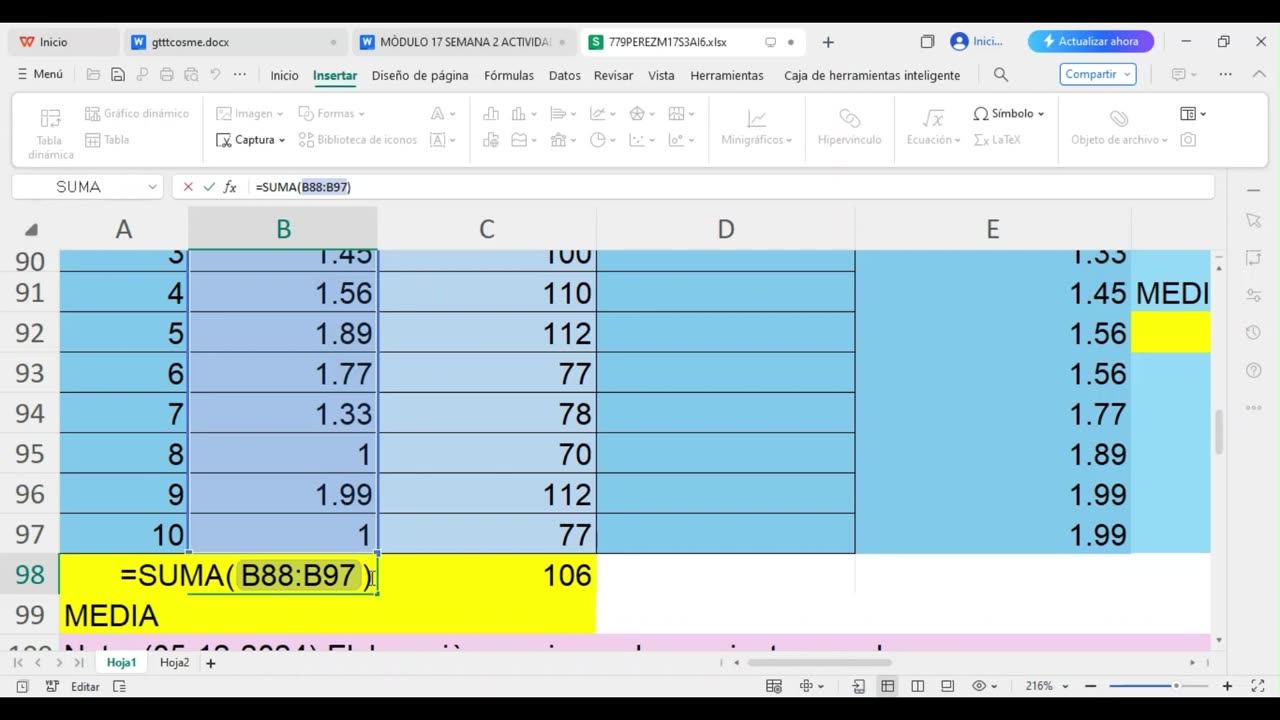This screenshot has width=1280, height=720.
Task: Cancel the formula entry with the X
Action: [x=188, y=187]
